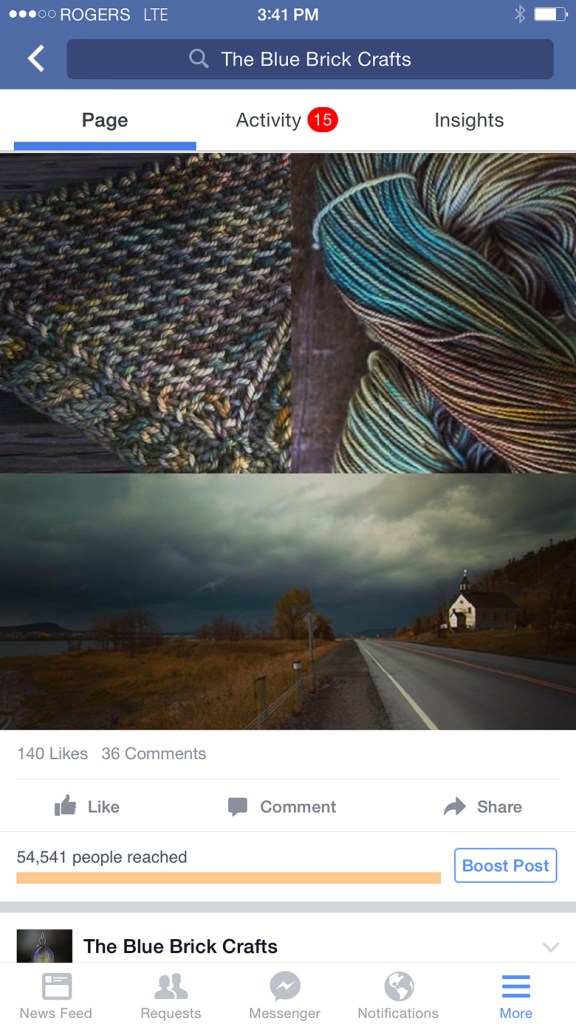Click the orange people reached bar
Screen dimensions: 576x1024
click(x=229, y=878)
